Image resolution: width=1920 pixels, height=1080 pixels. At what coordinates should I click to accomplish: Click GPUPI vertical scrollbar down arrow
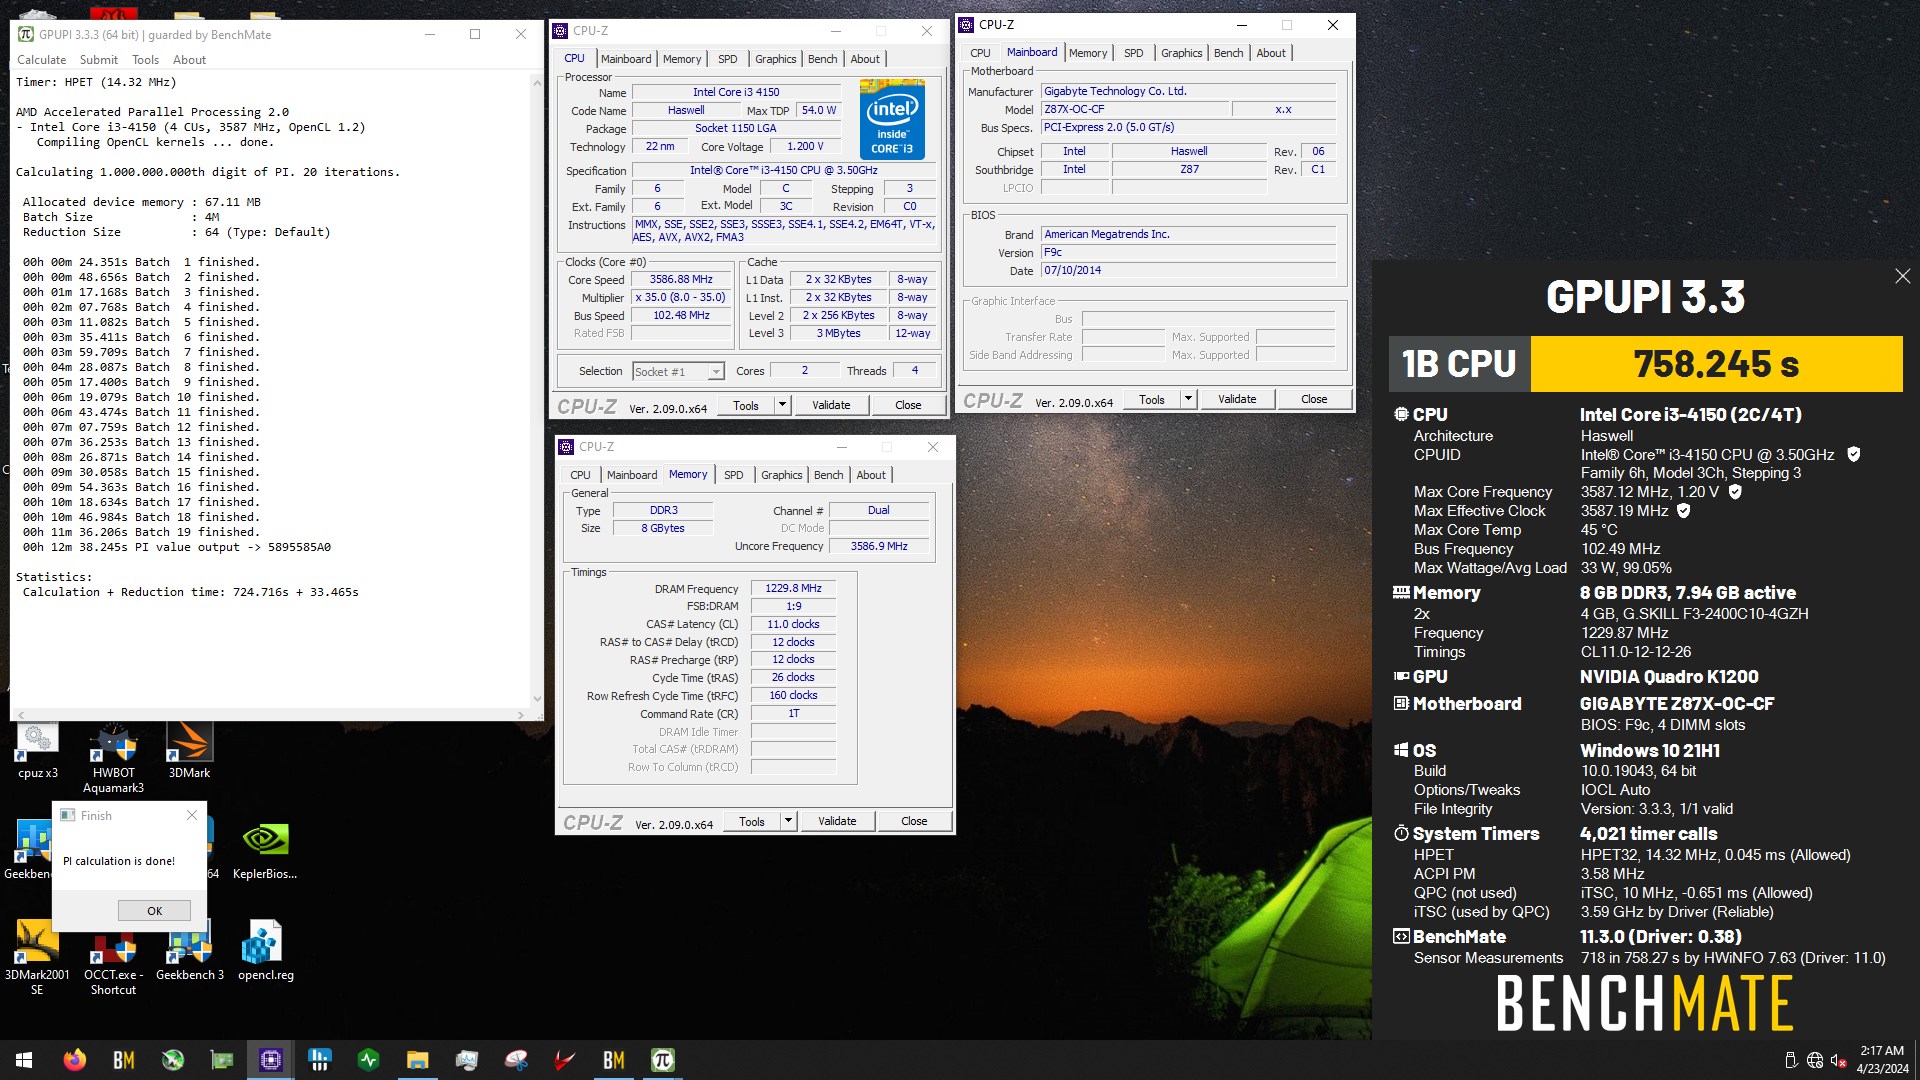pos(537,700)
